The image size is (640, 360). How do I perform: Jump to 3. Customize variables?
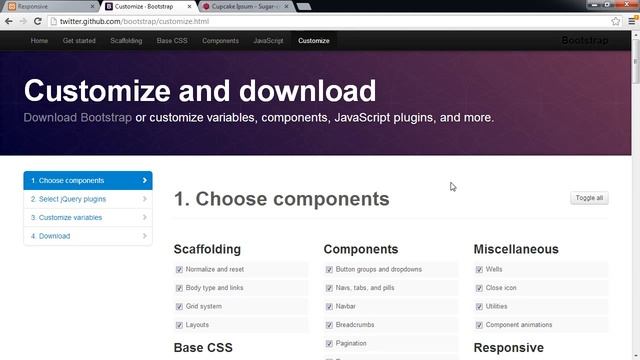point(88,218)
